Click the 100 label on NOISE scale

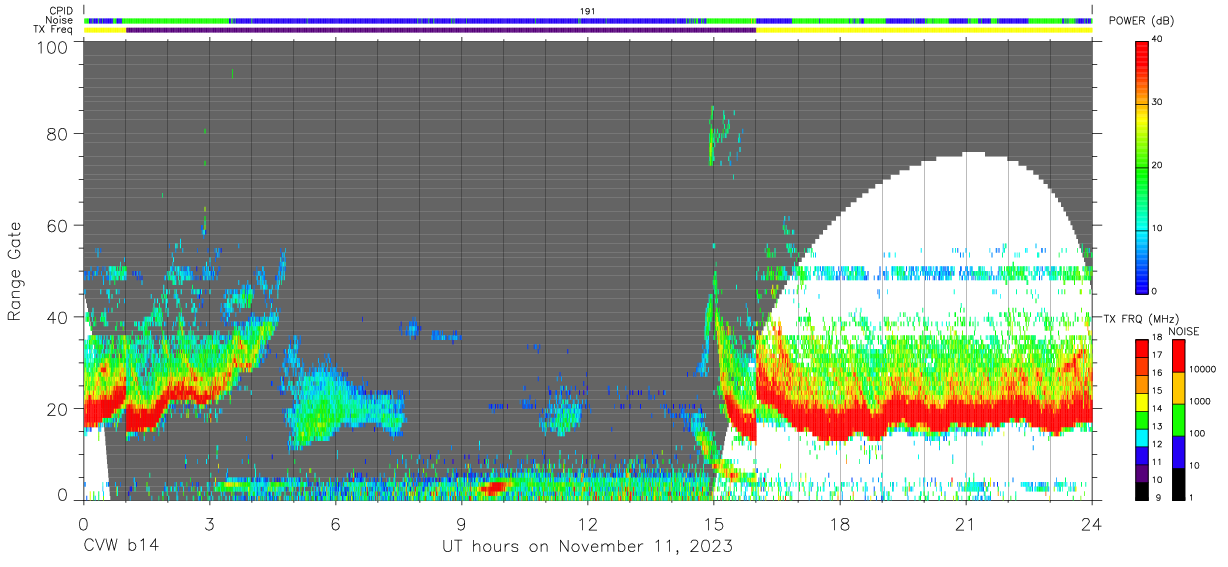[1198, 434]
